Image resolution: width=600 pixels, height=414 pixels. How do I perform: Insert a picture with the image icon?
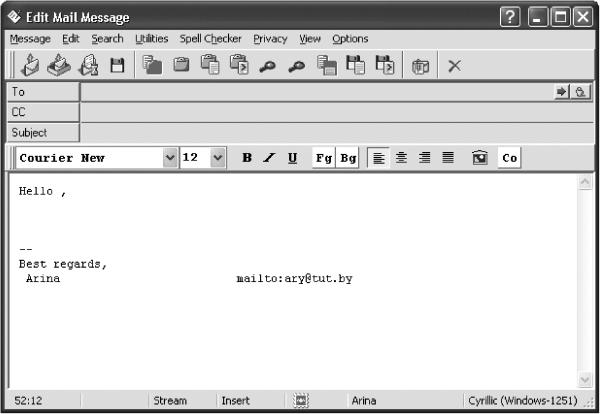click(x=480, y=158)
